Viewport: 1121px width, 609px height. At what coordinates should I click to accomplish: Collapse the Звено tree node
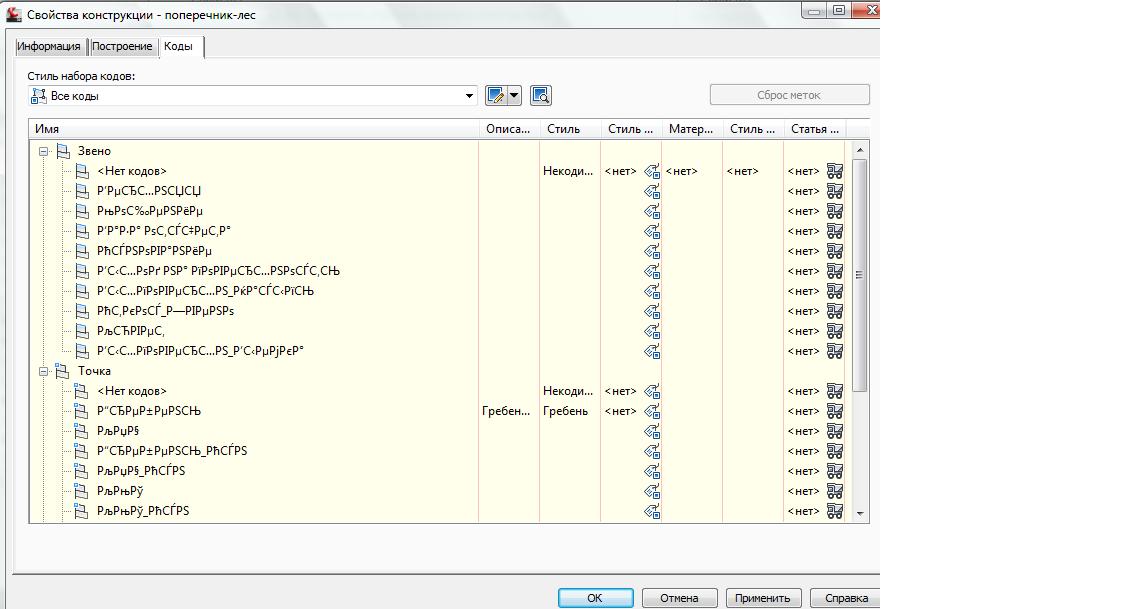44,152
